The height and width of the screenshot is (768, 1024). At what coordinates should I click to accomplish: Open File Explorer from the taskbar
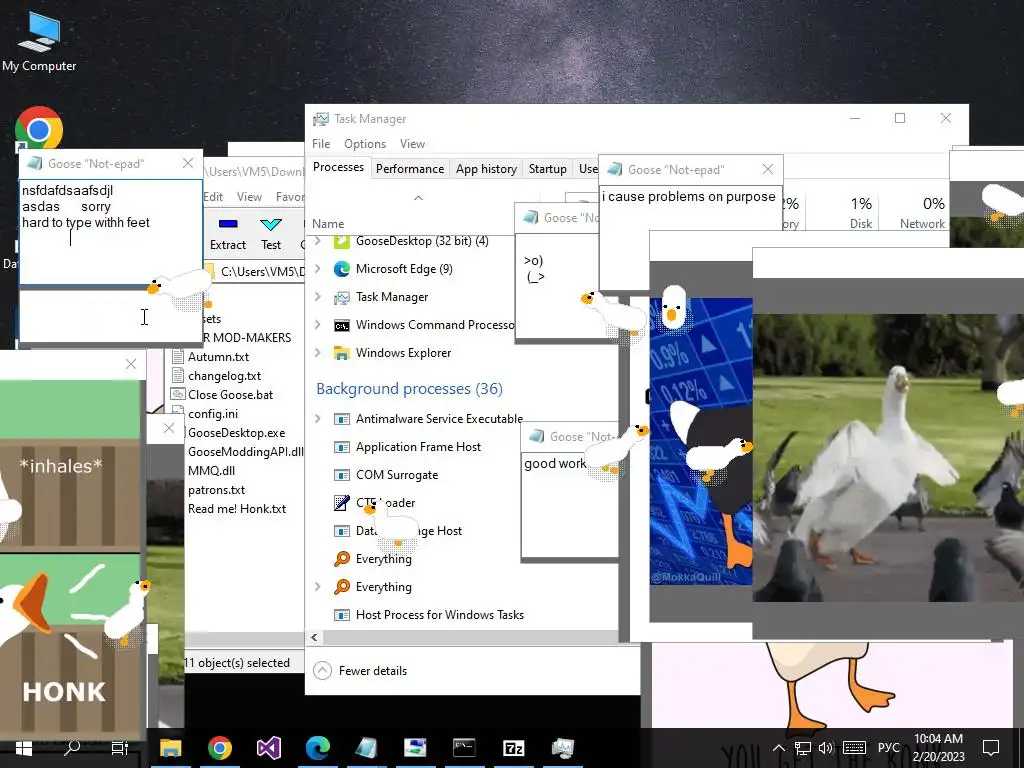171,748
